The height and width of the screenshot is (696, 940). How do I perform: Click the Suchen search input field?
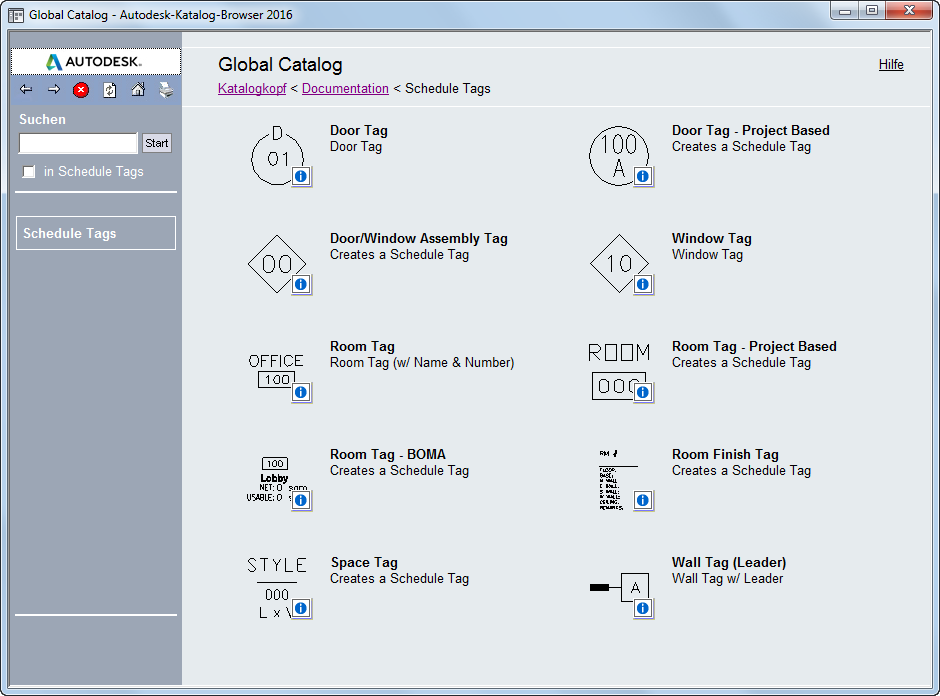pos(79,143)
